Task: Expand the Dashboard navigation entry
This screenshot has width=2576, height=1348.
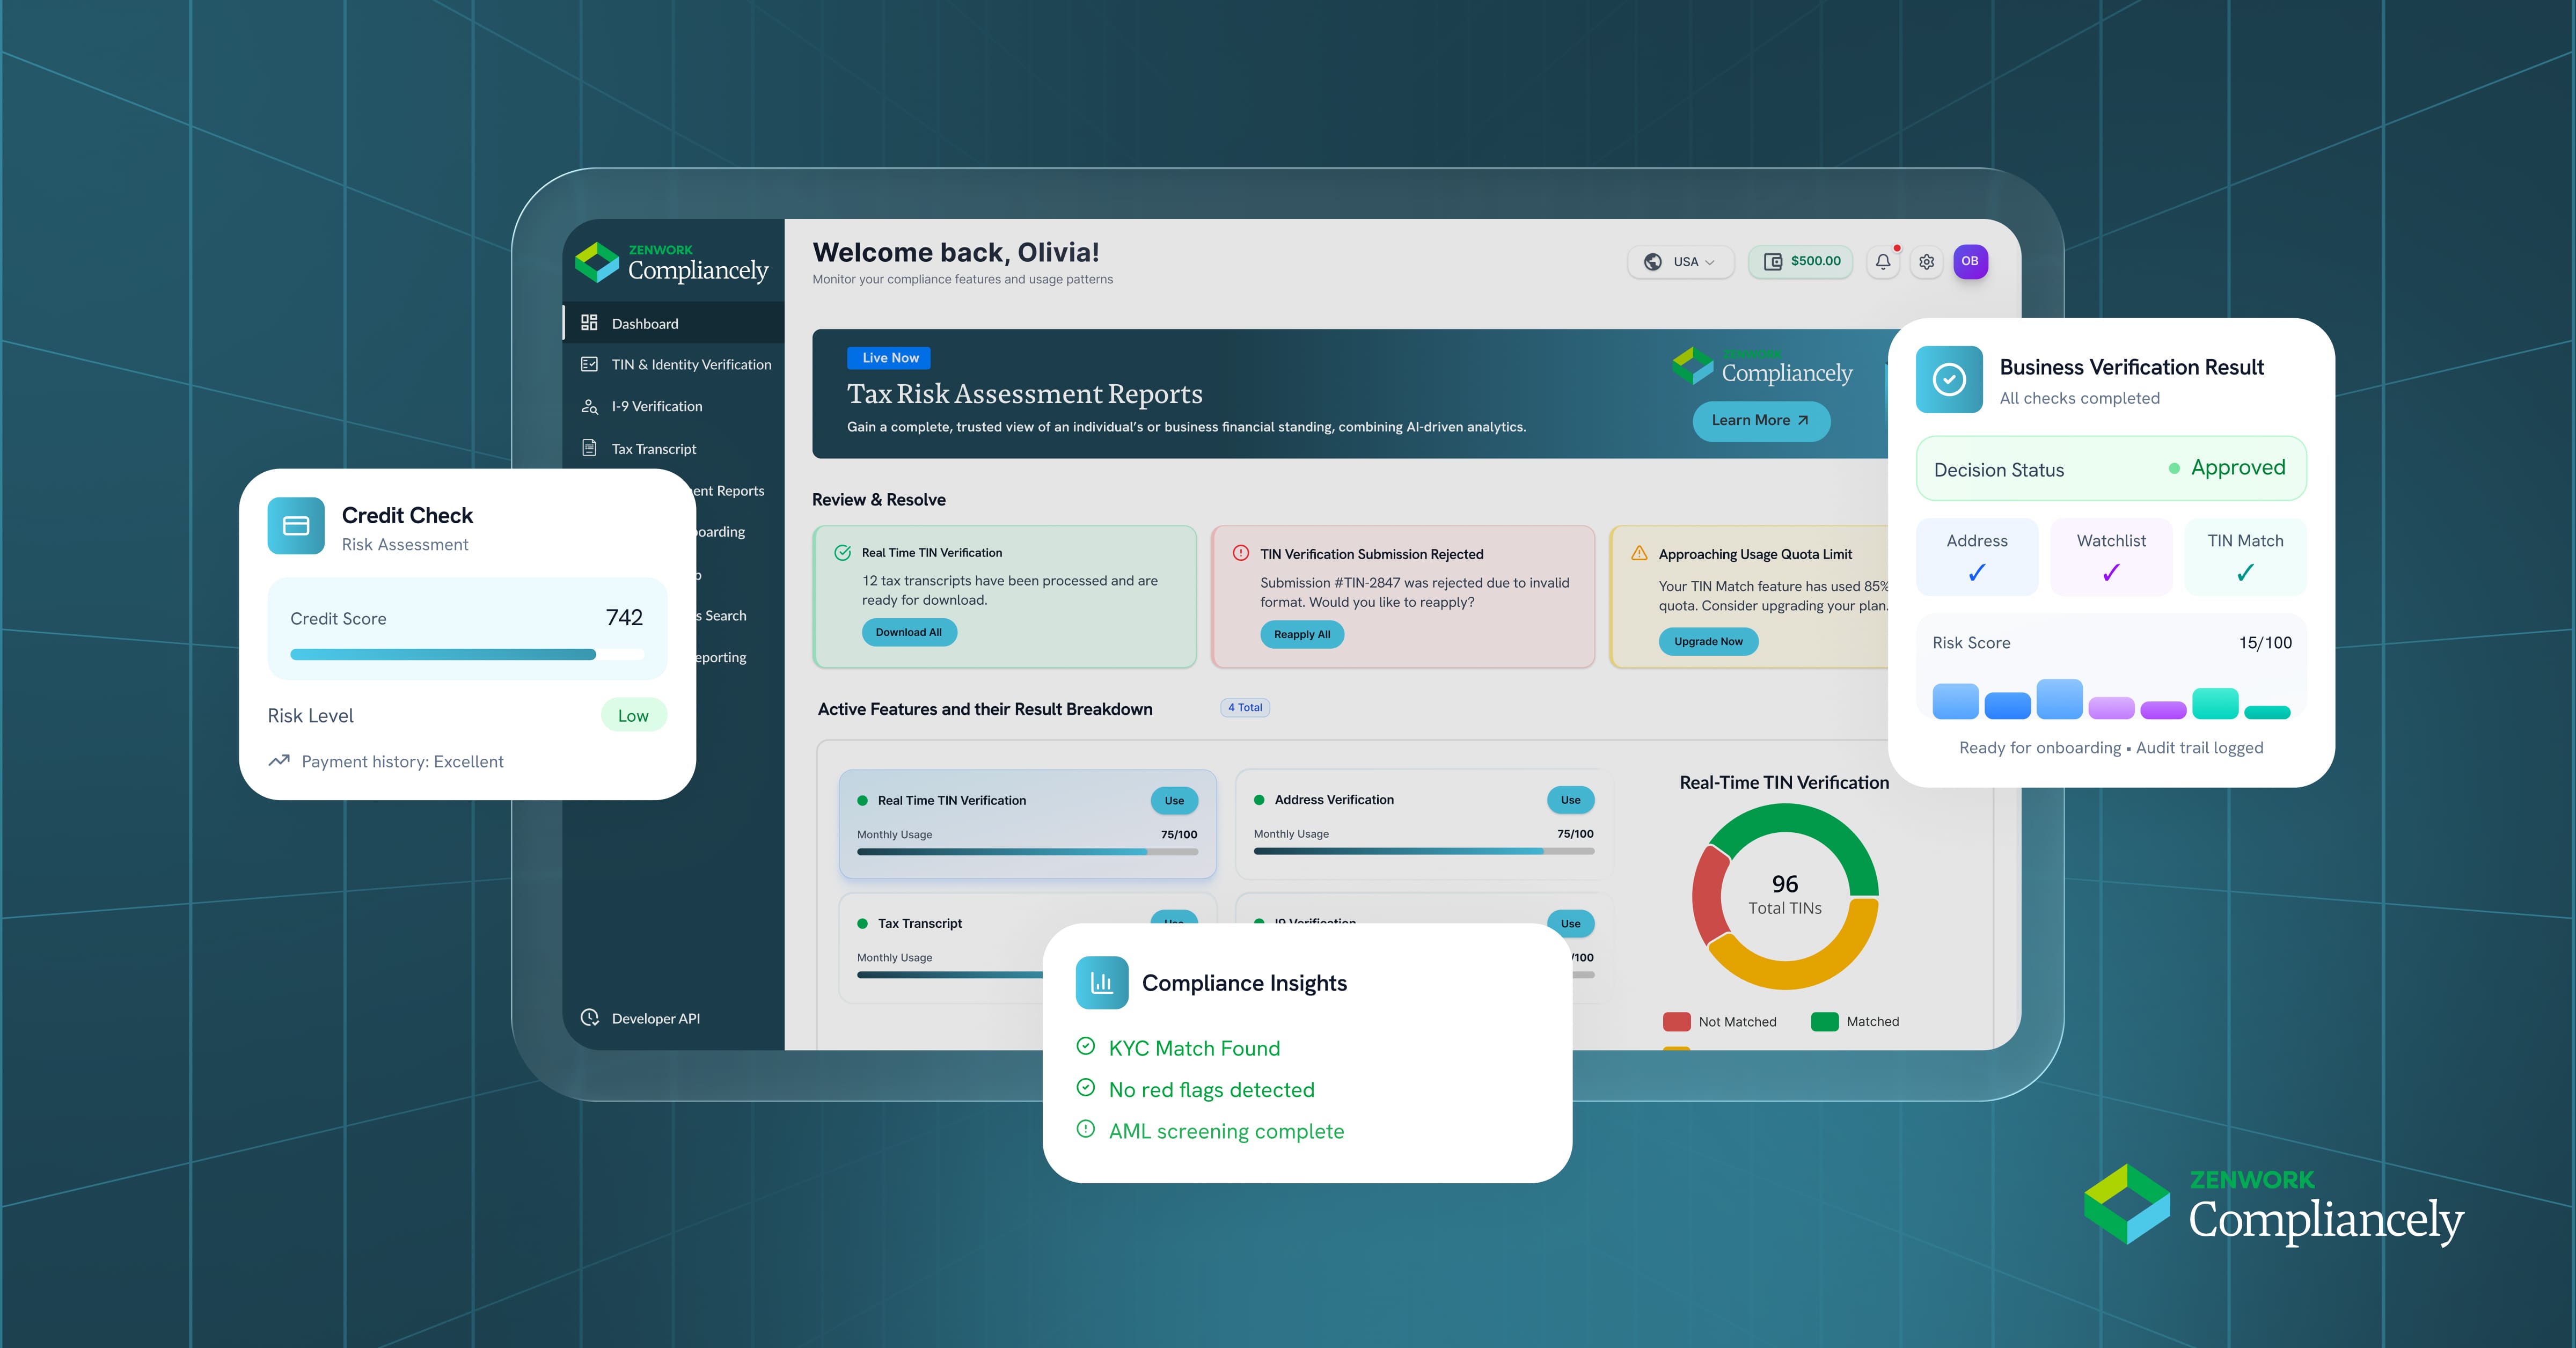Action: tap(645, 322)
